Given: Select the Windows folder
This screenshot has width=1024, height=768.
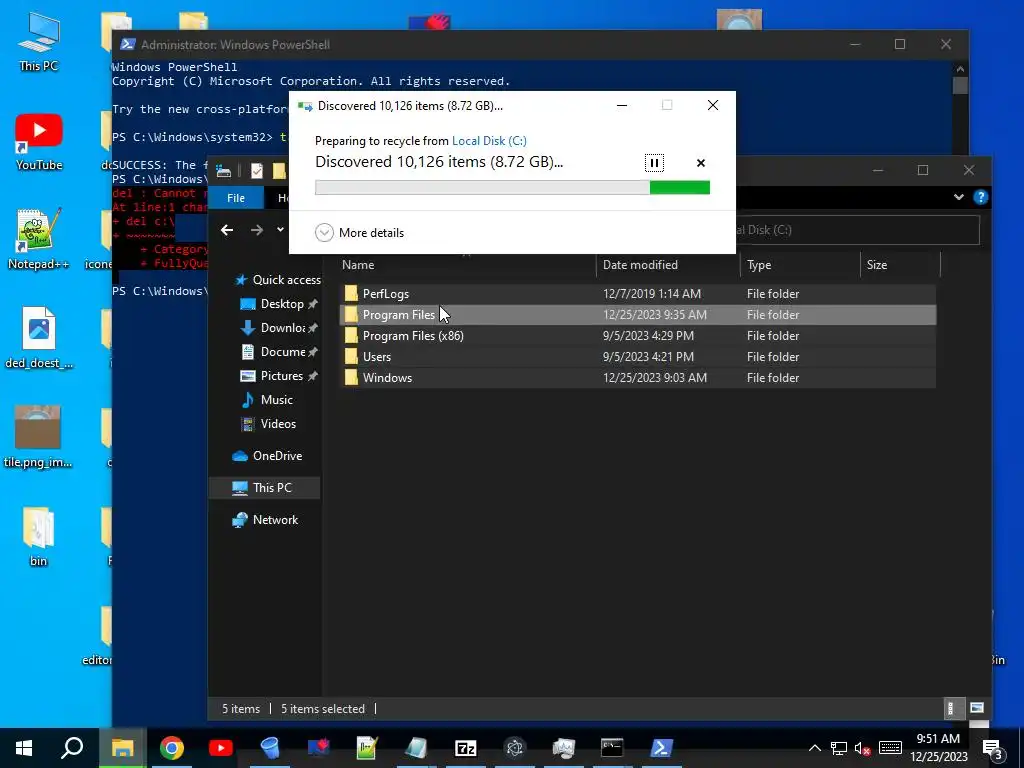Looking at the screenshot, I should click(637, 377).
